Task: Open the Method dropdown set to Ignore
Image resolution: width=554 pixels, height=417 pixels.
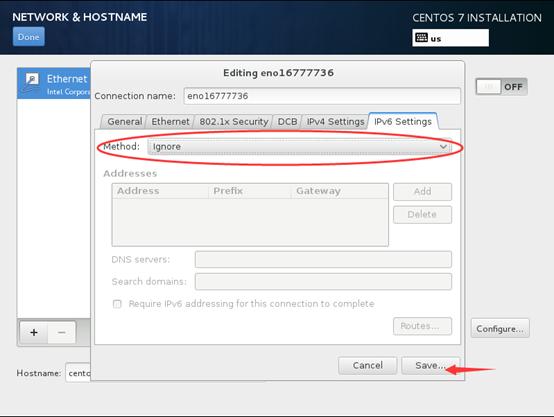Action: (299, 147)
